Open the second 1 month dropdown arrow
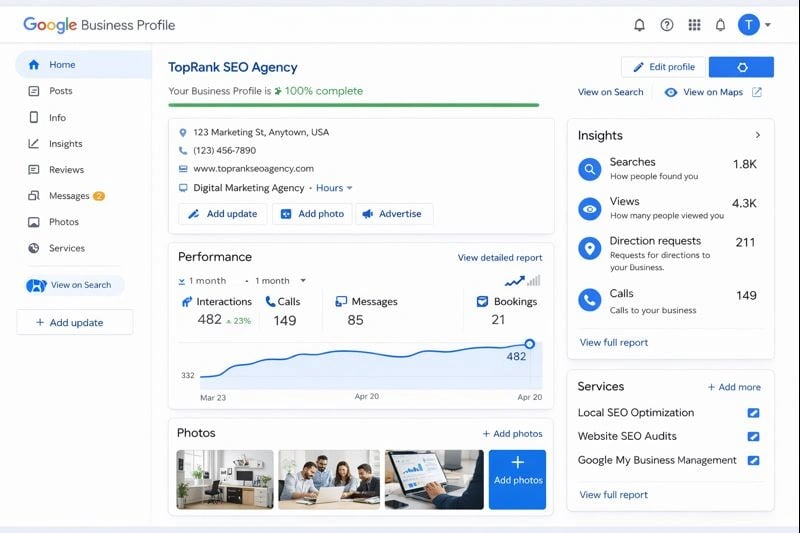 tap(303, 281)
